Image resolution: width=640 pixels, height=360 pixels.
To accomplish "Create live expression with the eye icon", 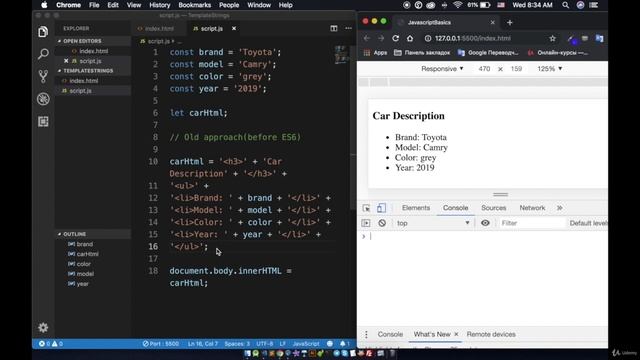I will coord(485,223).
